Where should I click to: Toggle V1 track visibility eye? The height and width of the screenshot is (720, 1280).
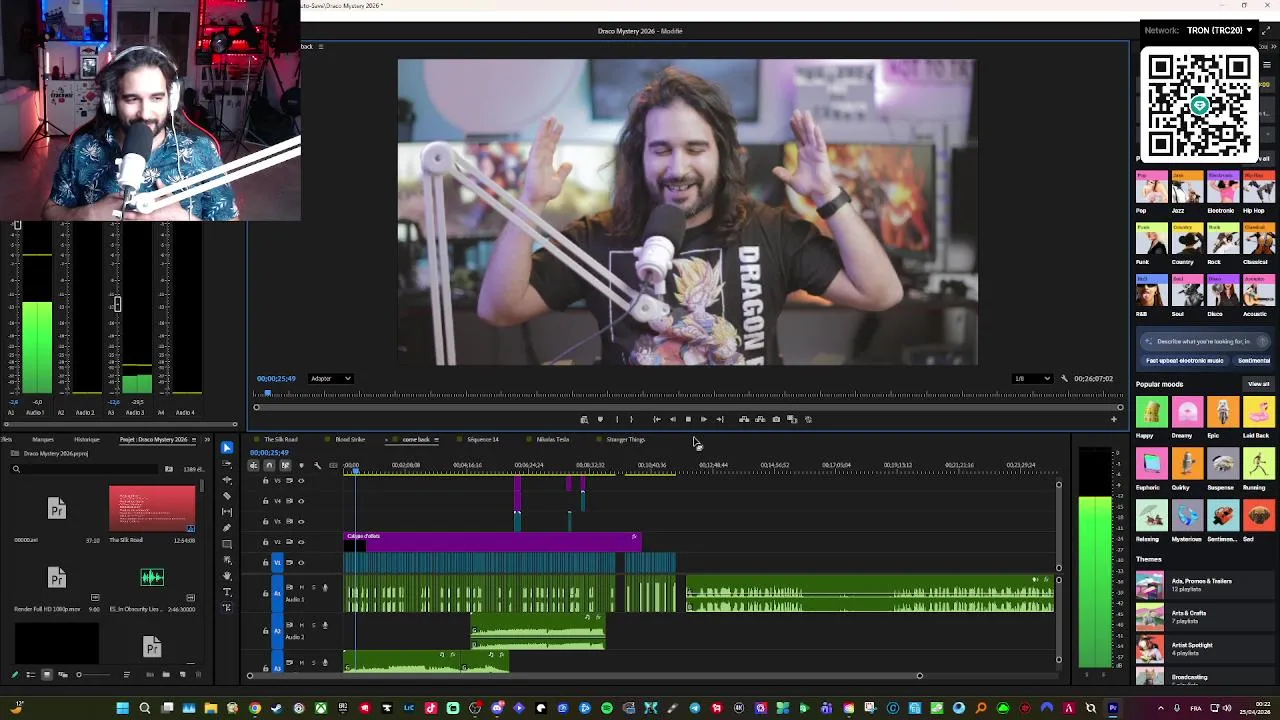point(301,563)
